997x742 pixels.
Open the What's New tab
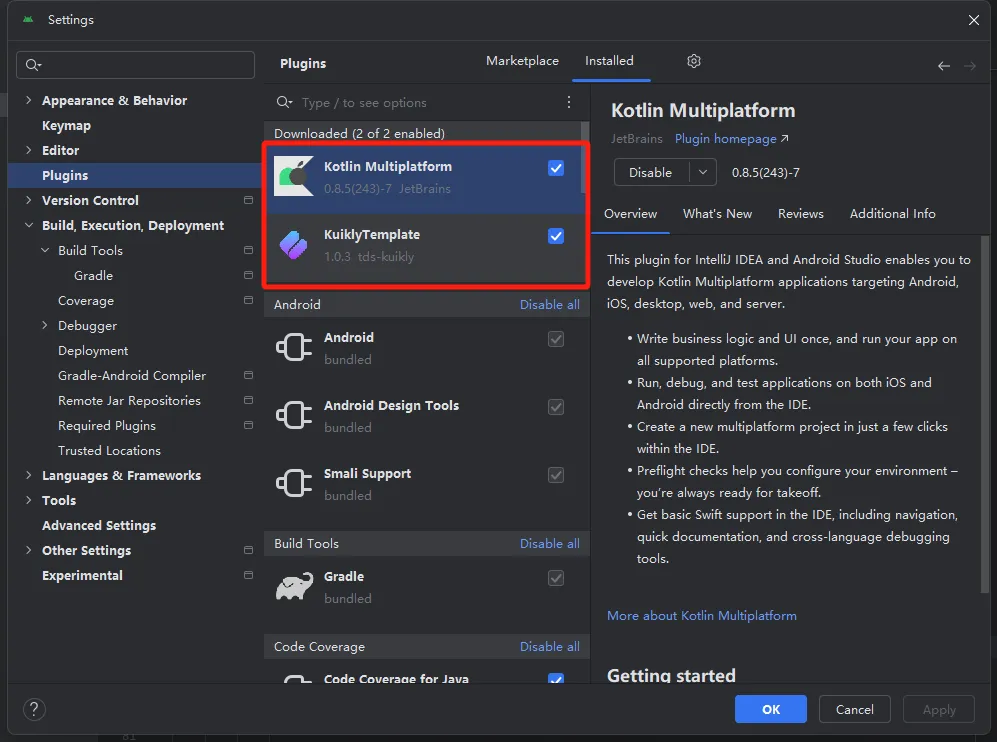point(717,214)
